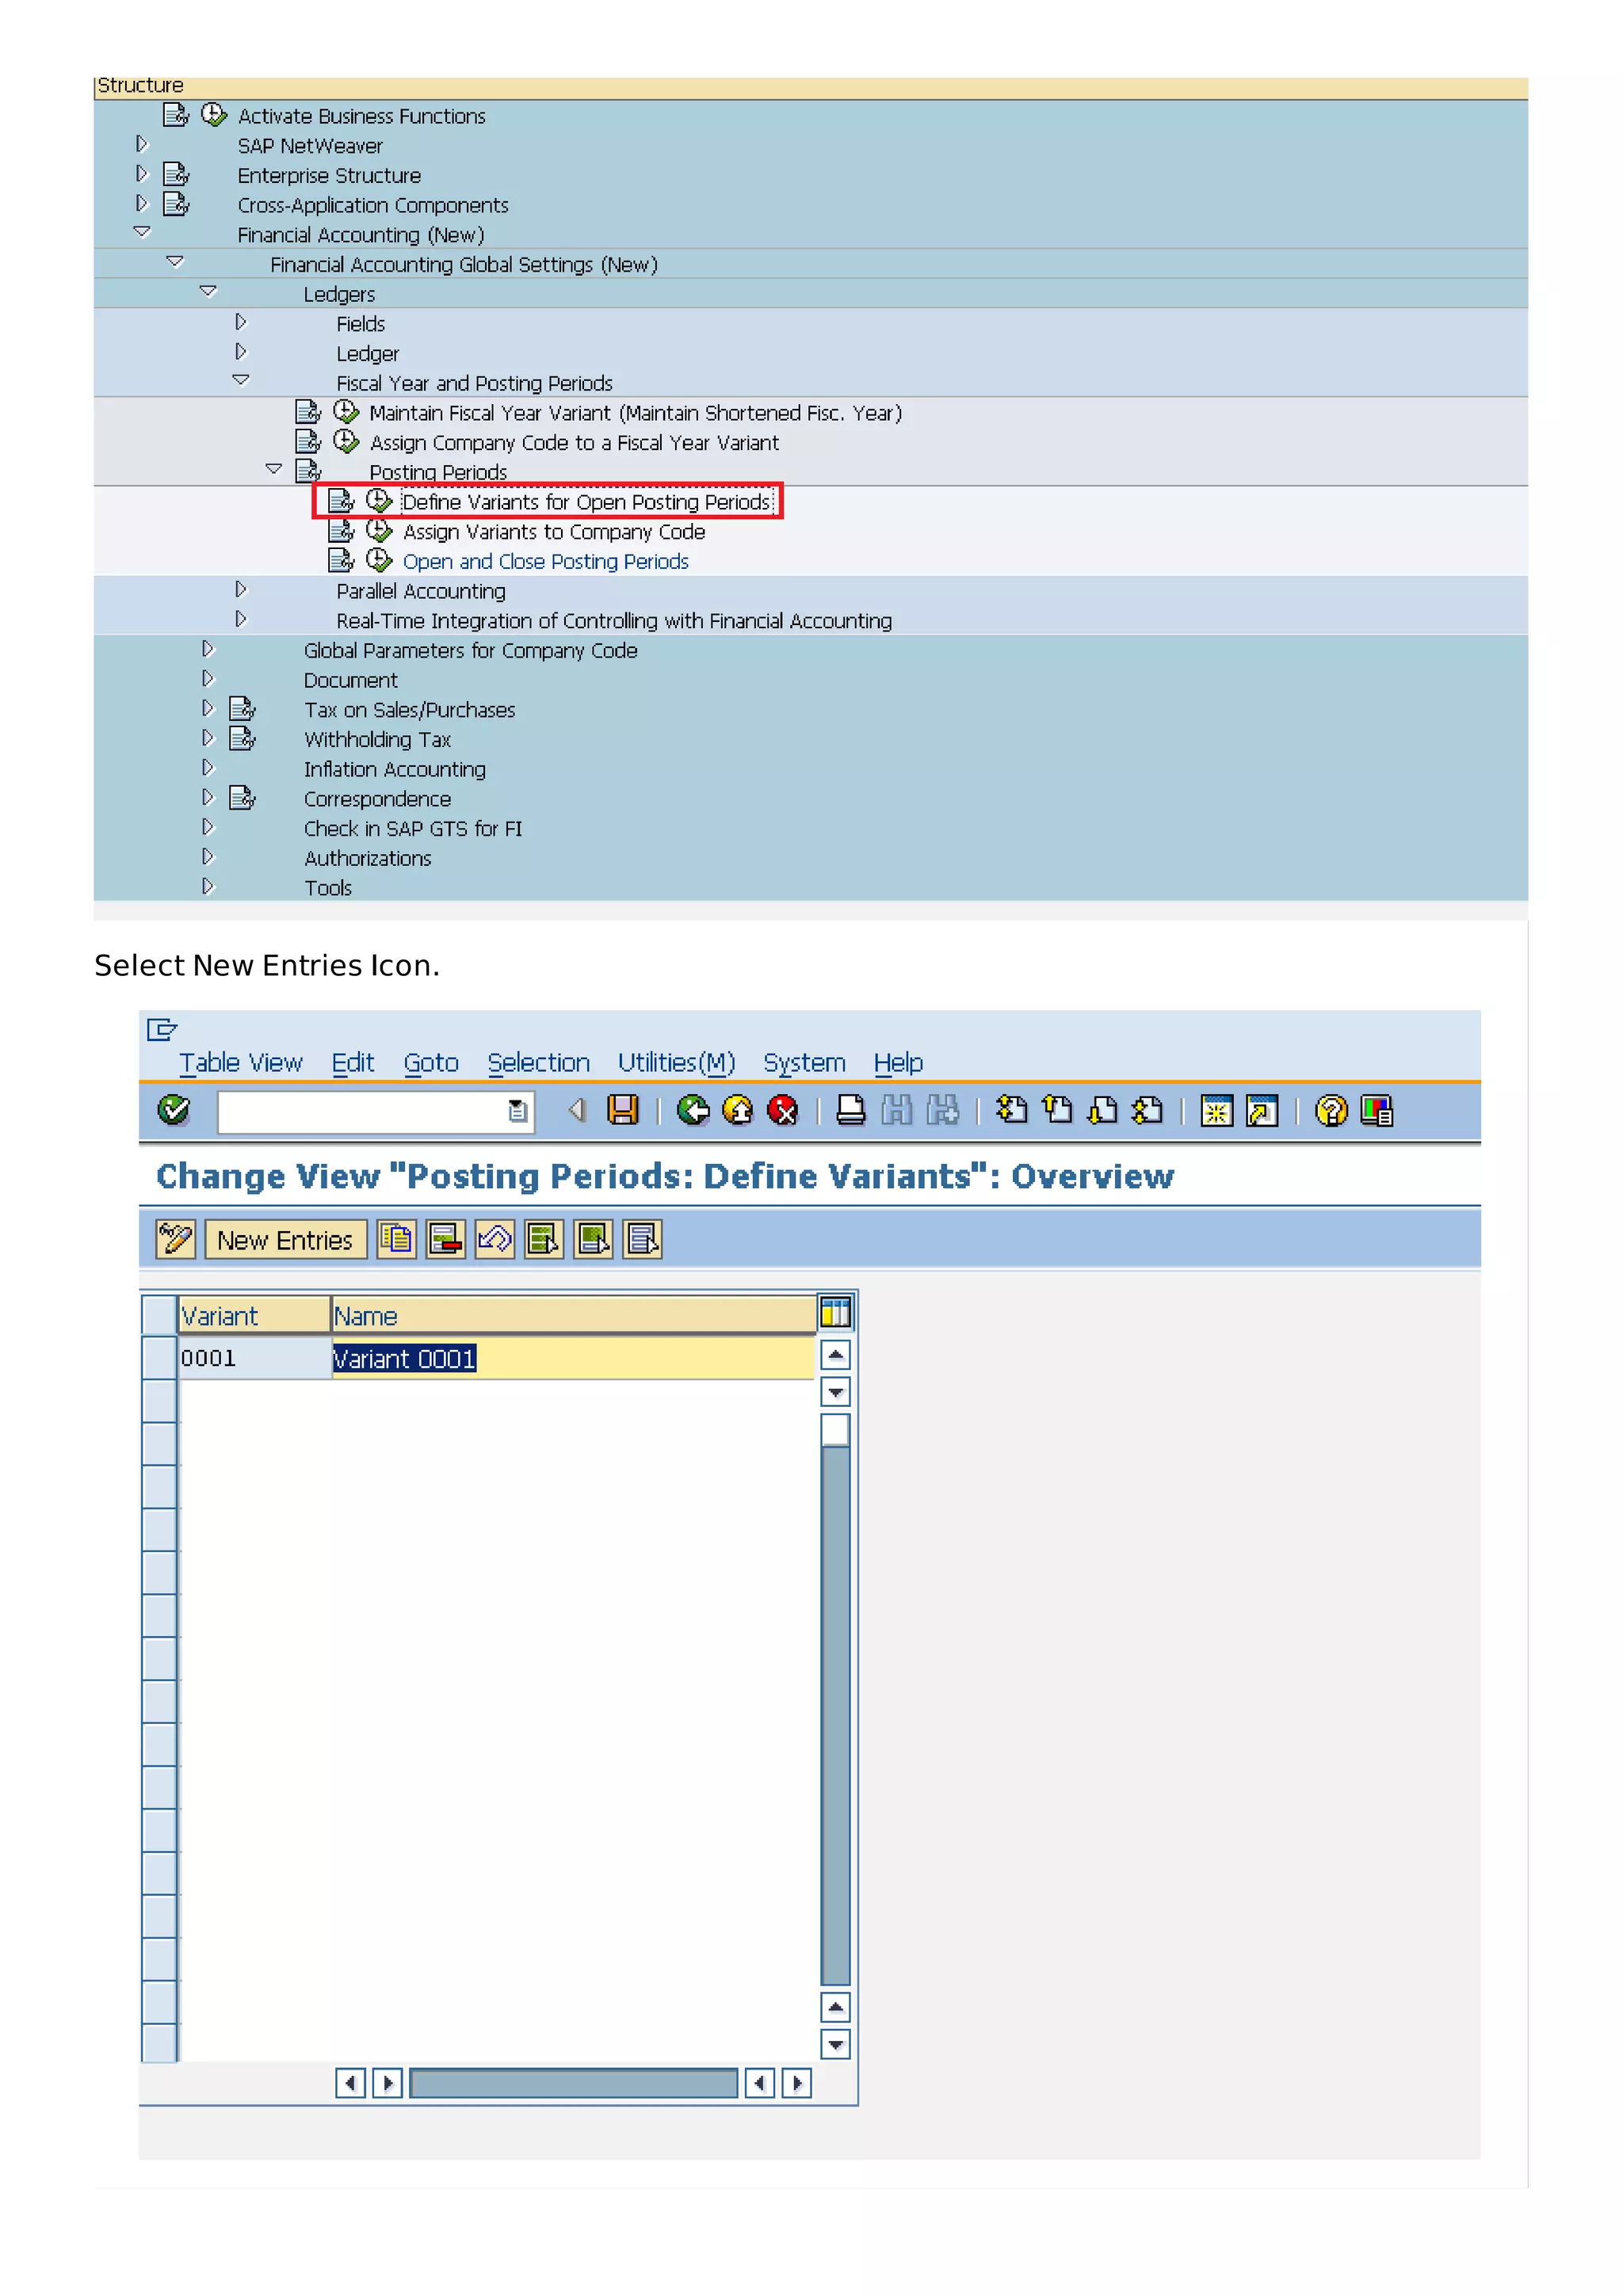Click the Undo Change icon
1623x2296 pixels.
(x=494, y=1239)
